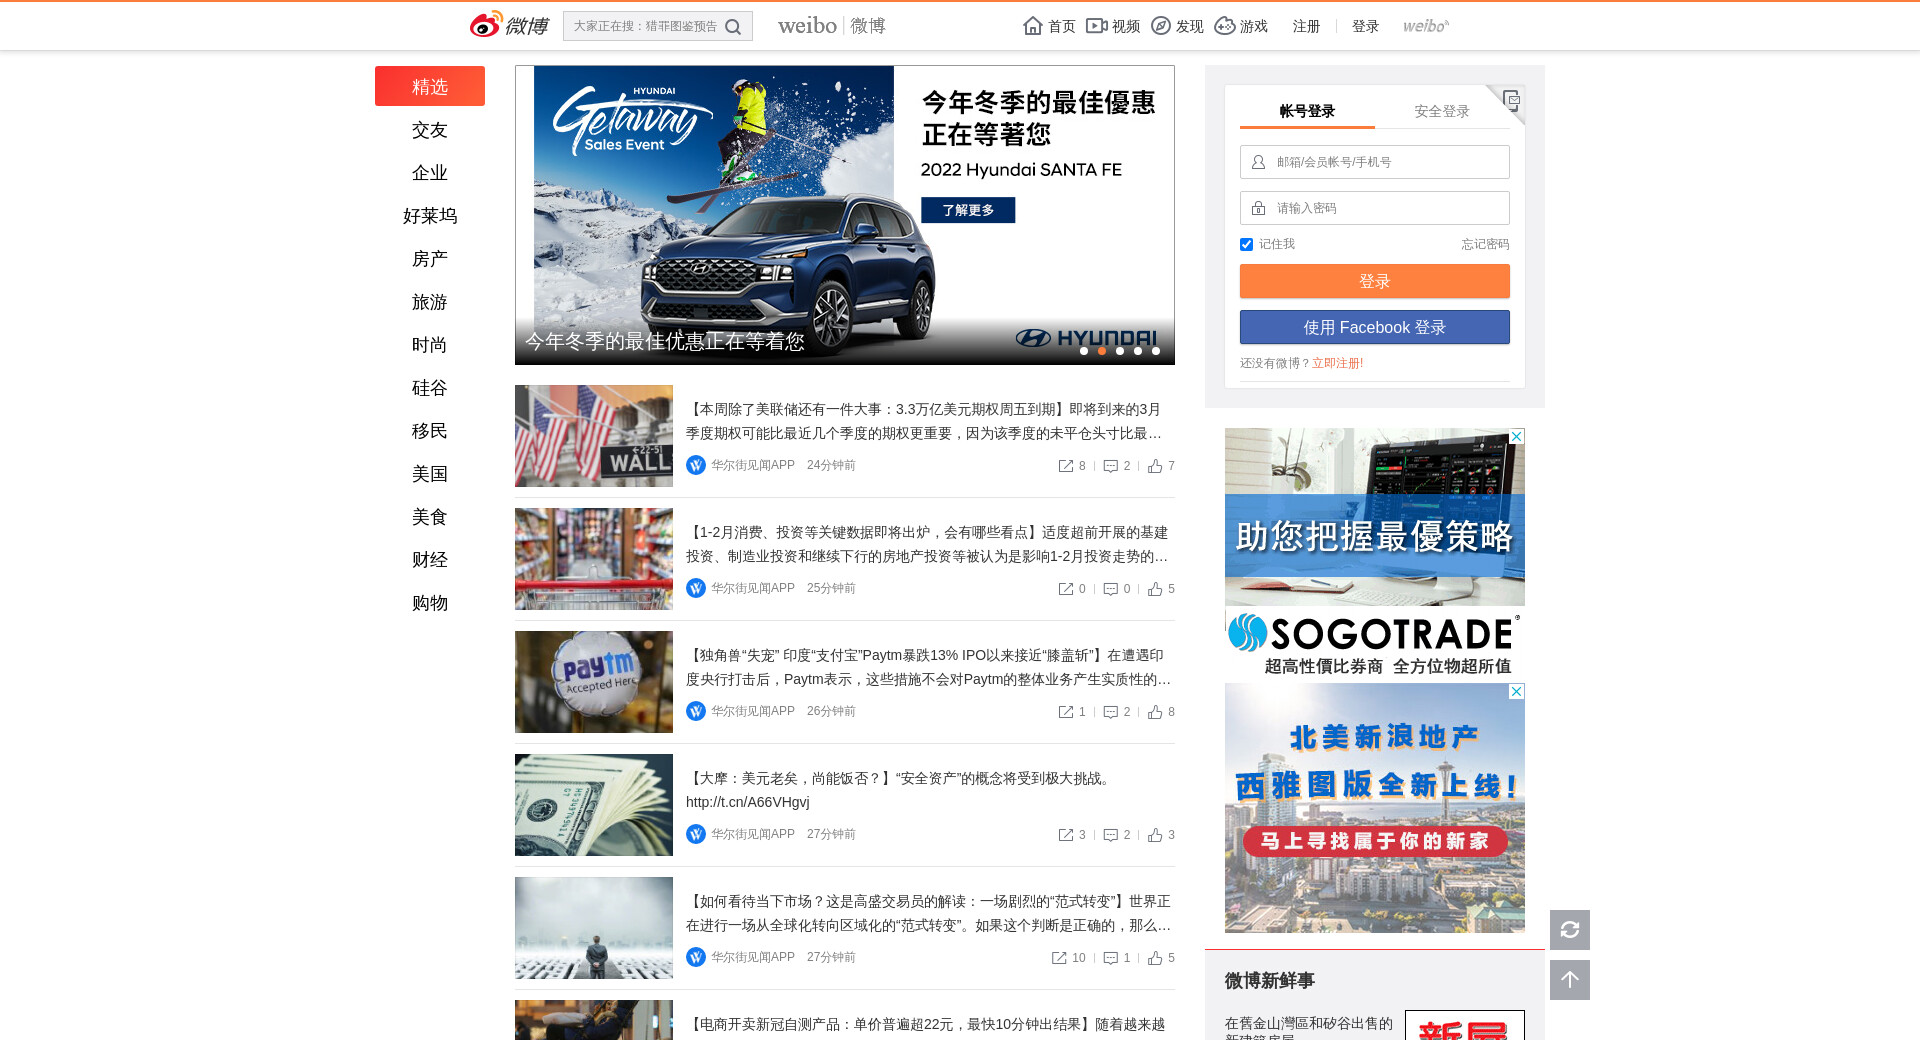Viewport: 1920px width, 1040px height.
Task: Click the refresh feed icon button
Action: point(1569,930)
